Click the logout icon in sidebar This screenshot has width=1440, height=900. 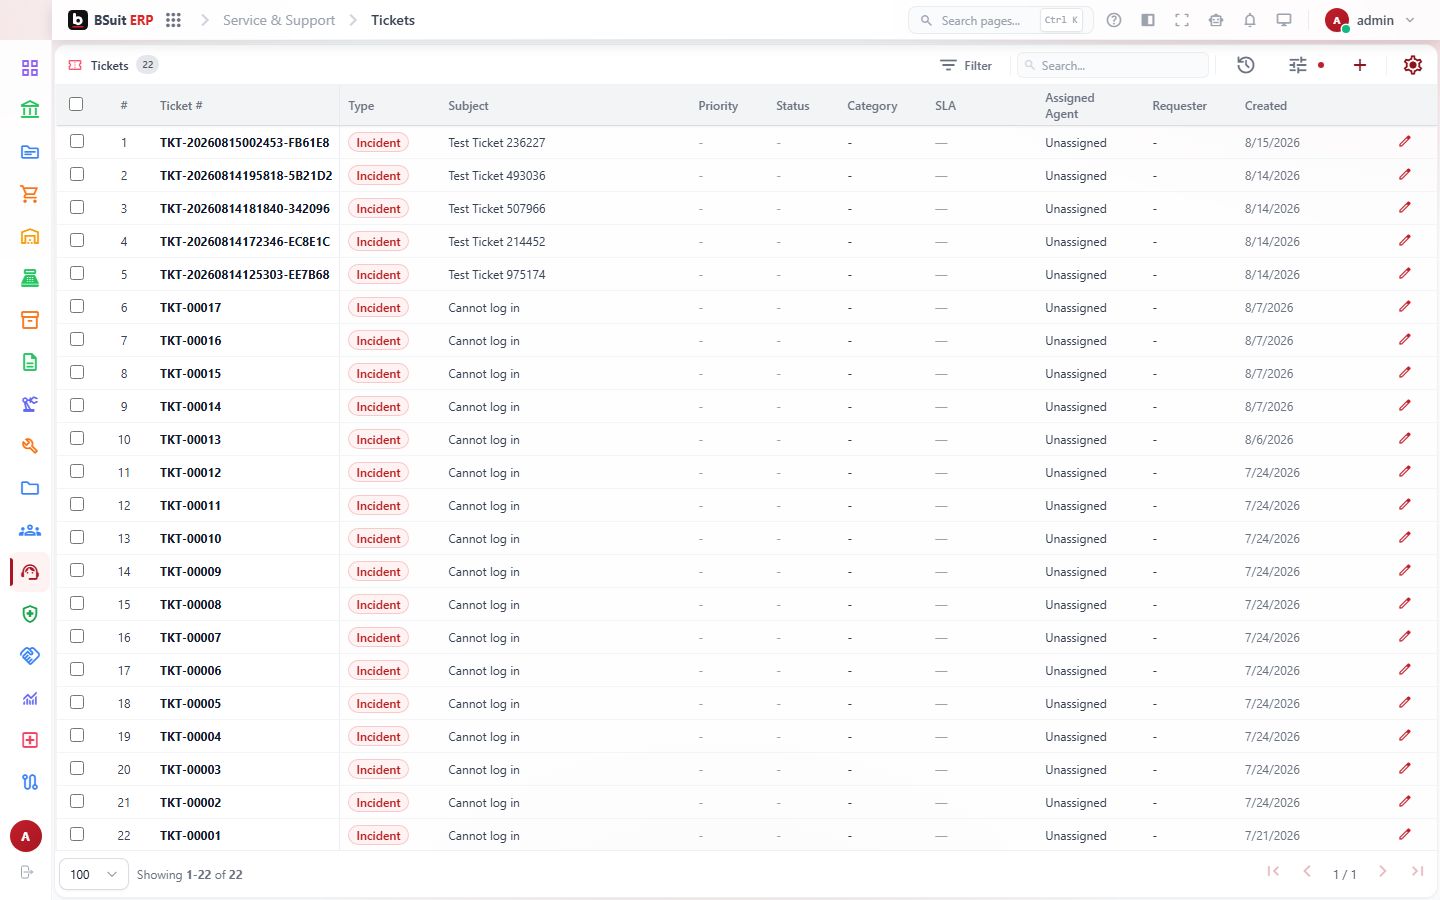(x=27, y=872)
